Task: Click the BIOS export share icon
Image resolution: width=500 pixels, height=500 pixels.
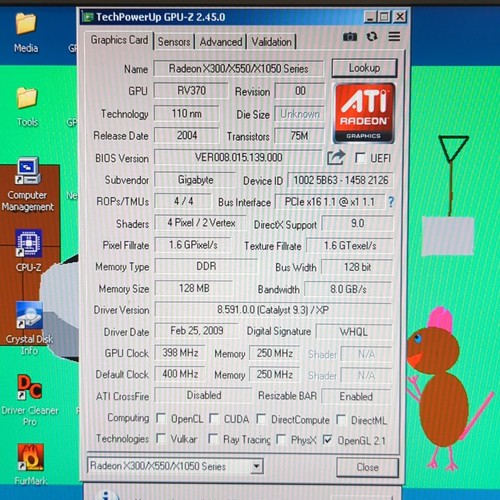Action: [336, 158]
